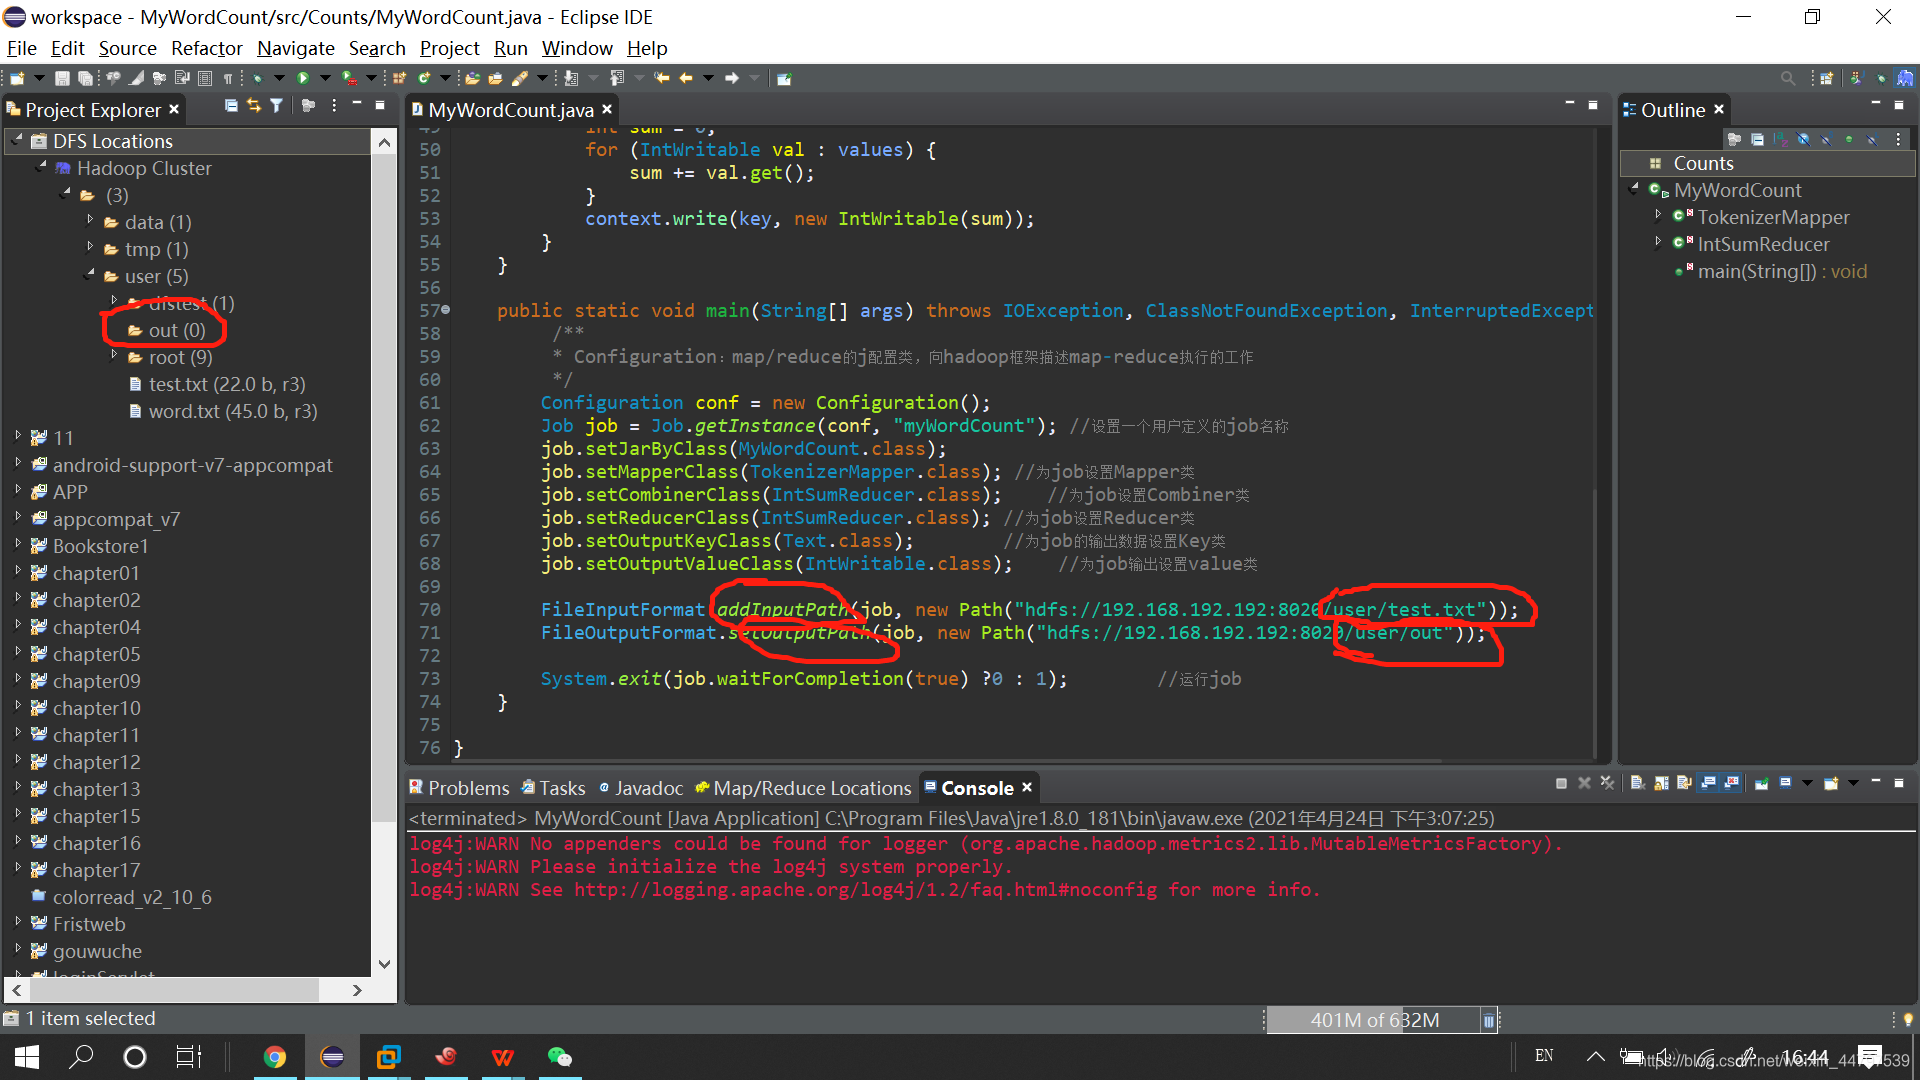Expand the TokenizerMapper node in Outline
1920x1080 pixels.
[x=1658, y=216]
